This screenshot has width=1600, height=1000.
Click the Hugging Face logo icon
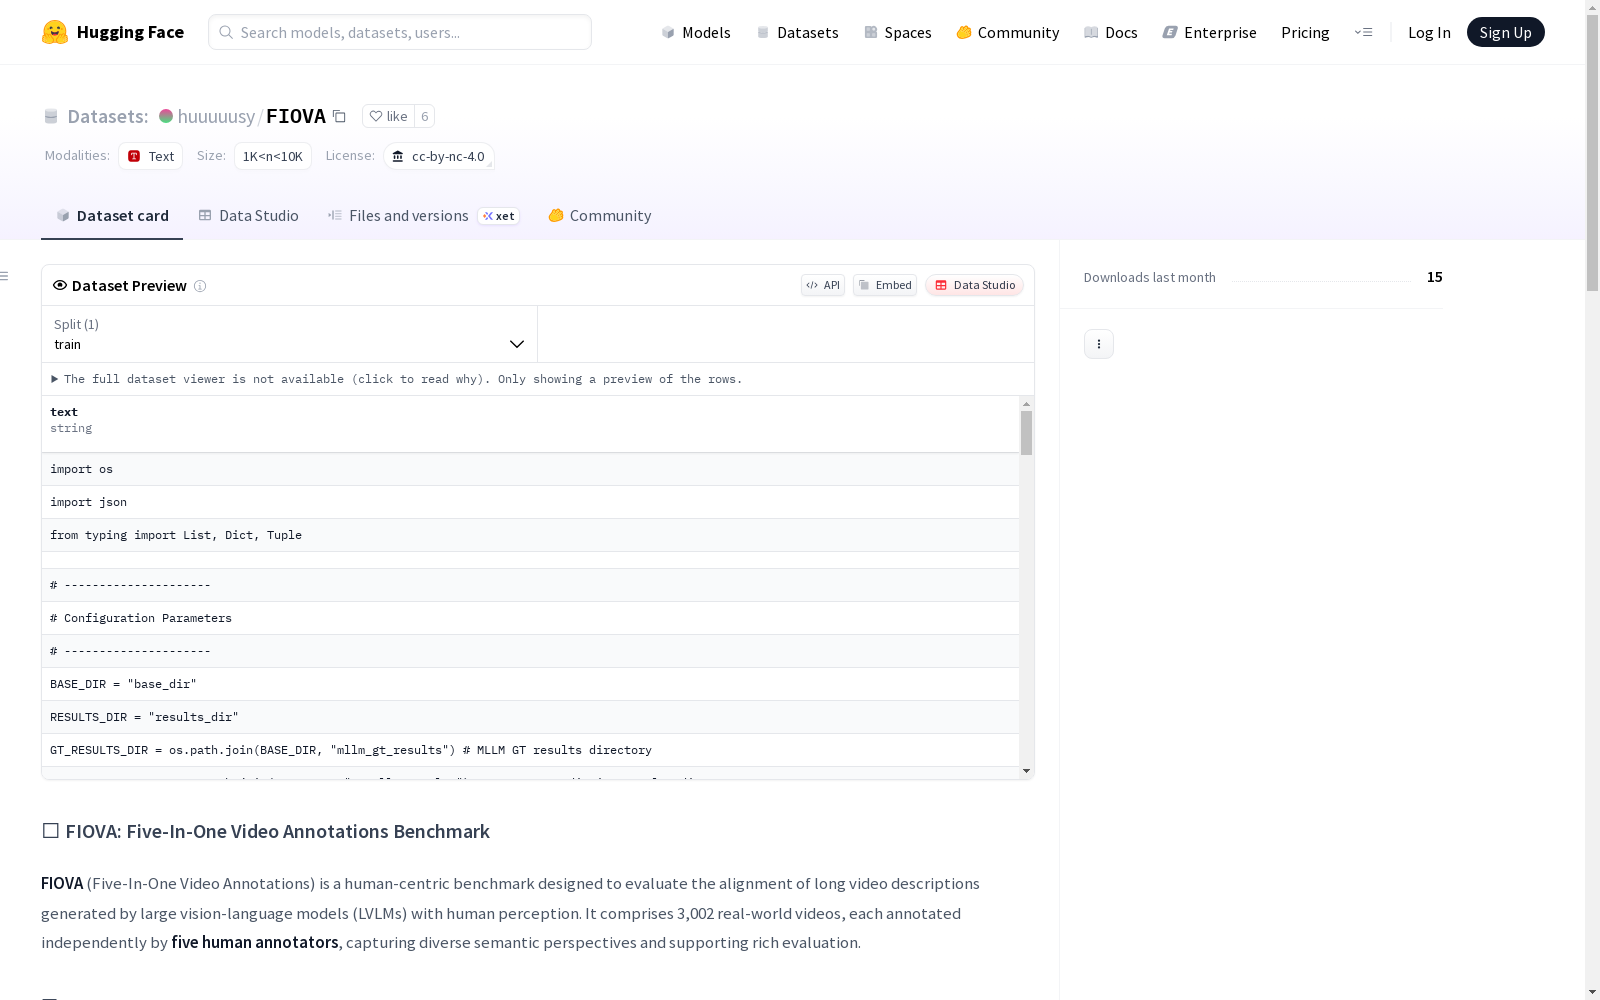point(55,32)
